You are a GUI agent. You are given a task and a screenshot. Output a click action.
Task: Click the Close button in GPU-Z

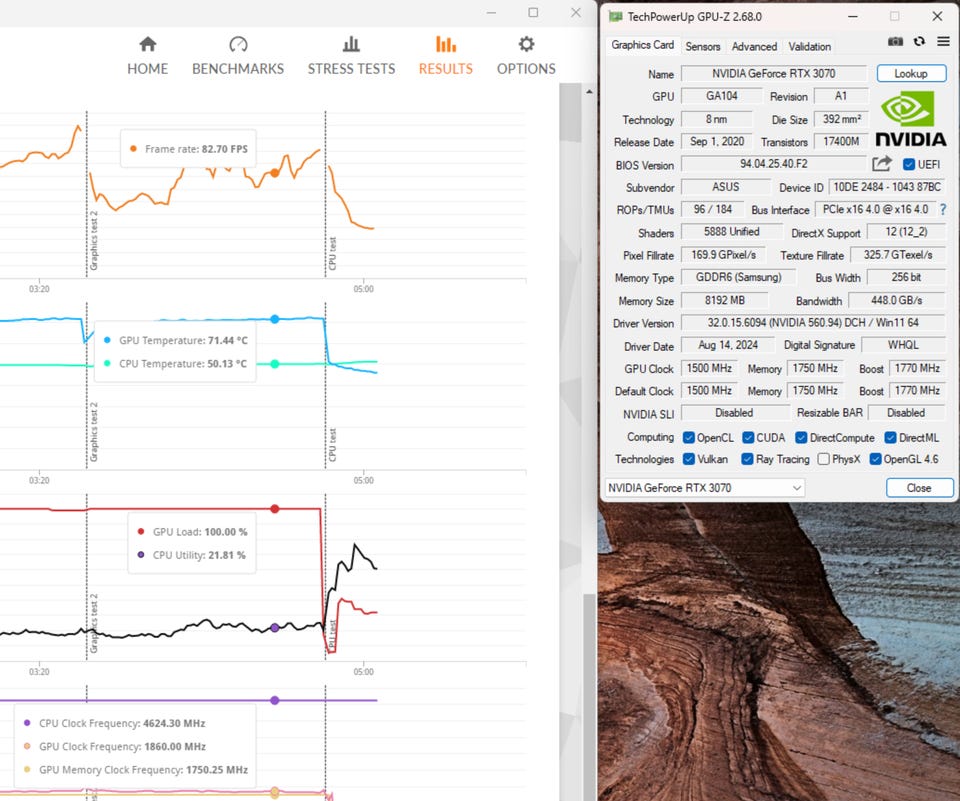click(x=918, y=488)
